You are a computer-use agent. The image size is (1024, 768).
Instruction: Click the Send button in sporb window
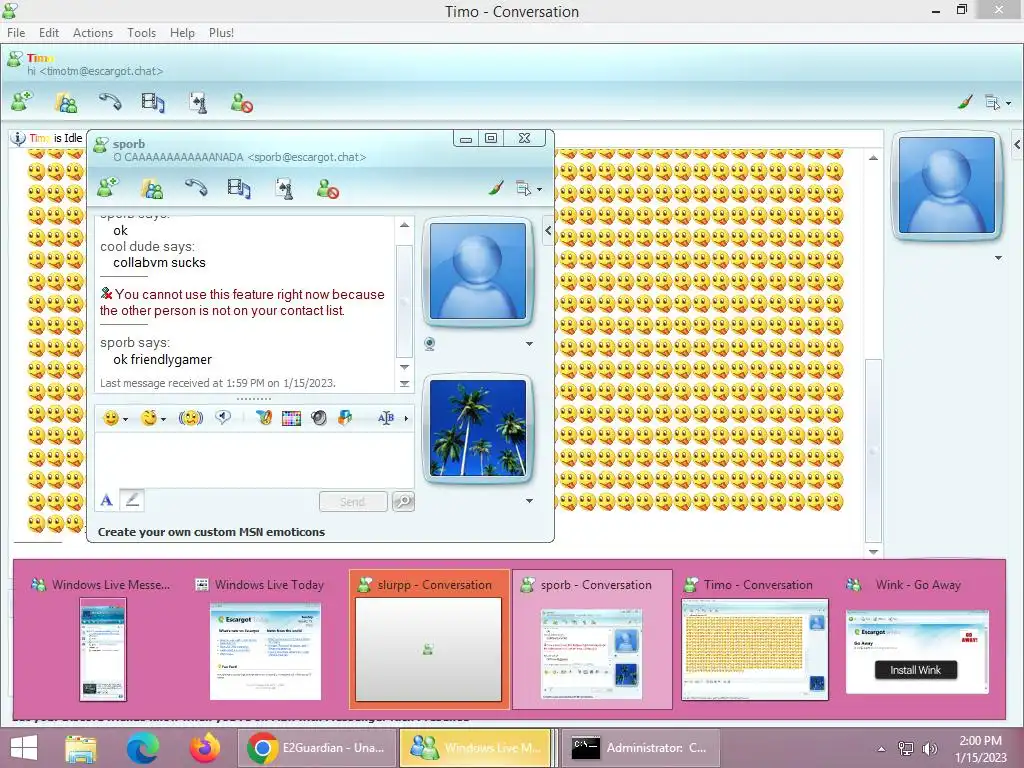[353, 502]
